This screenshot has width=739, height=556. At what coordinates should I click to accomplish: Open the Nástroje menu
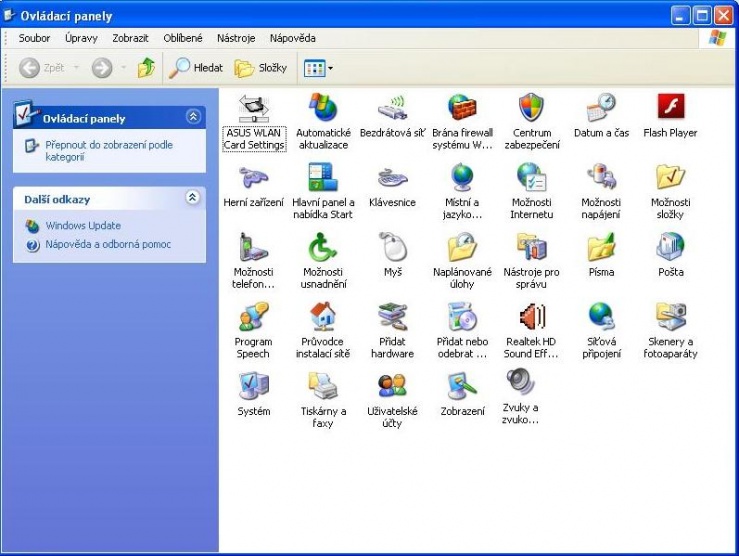236,38
